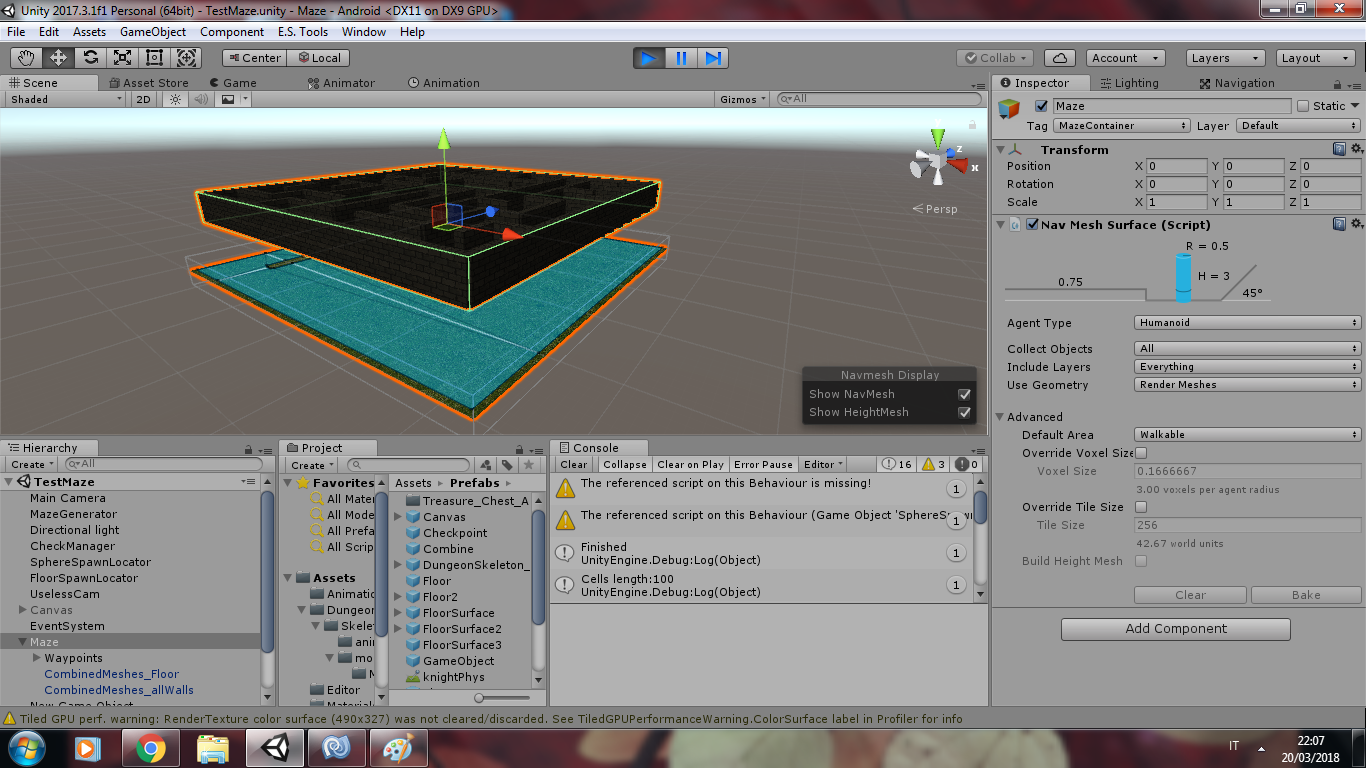Screen dimensions: 1366x768
Task: Toggle 2D scene view mode
Action: point(144,99)
